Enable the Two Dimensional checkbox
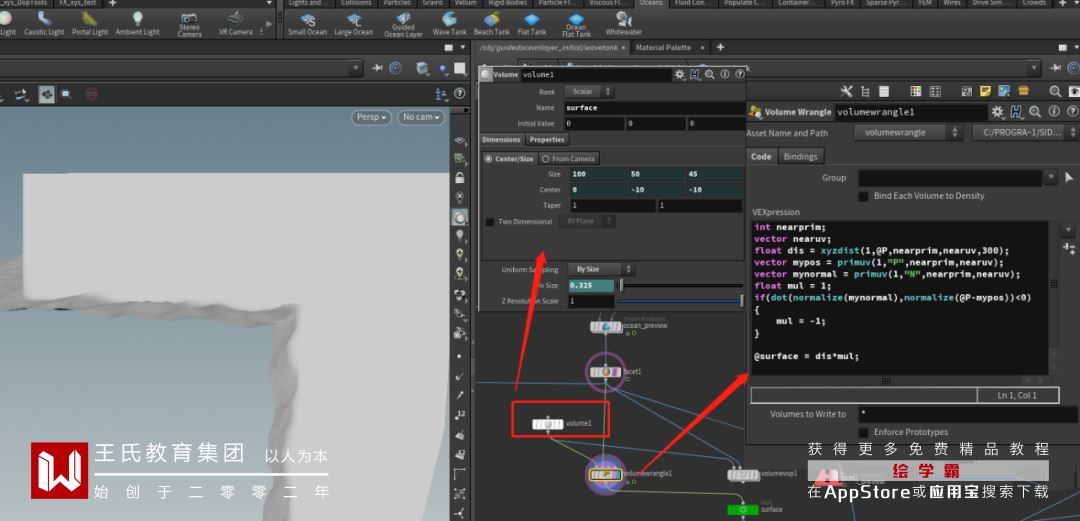1080x521 pixels. (490, 222)
